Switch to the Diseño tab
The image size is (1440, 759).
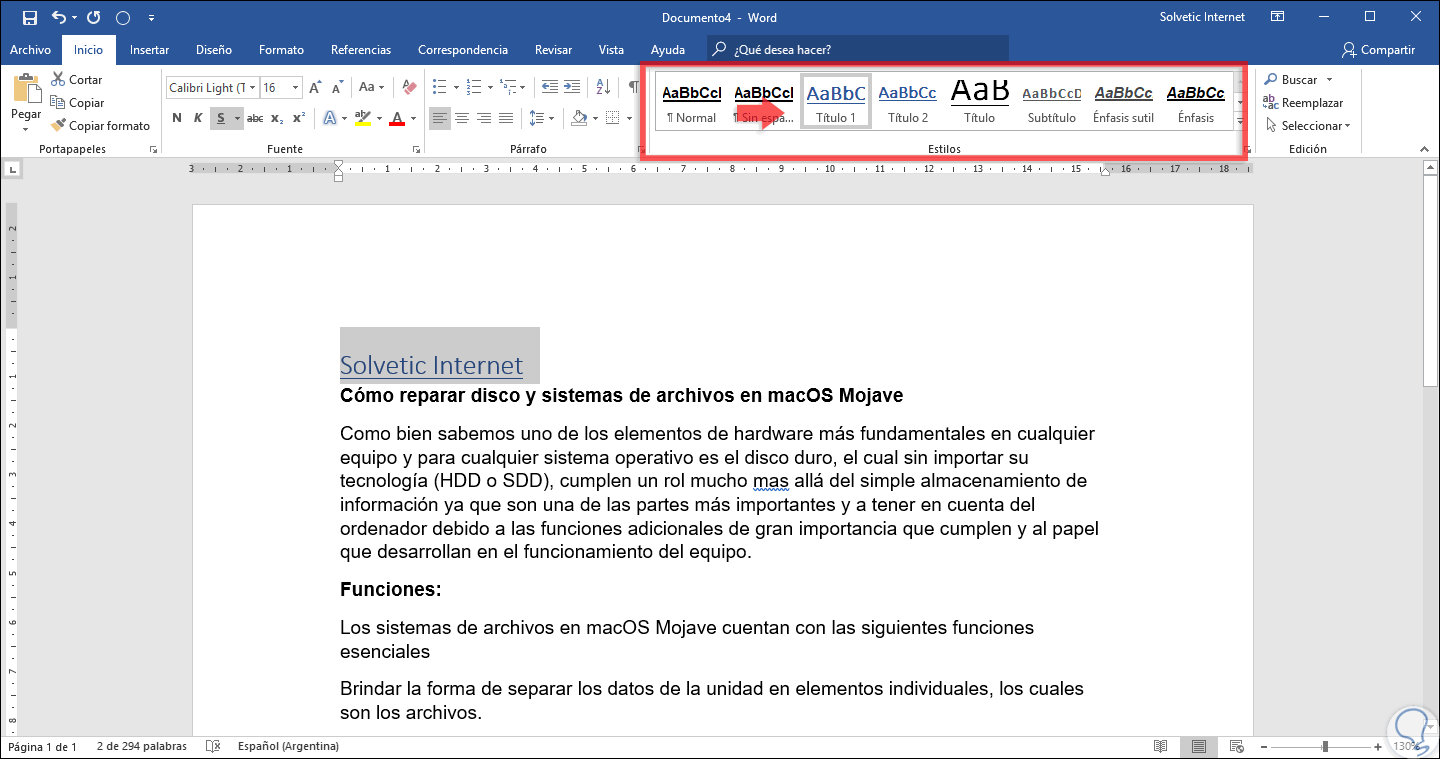coord(214,50)
